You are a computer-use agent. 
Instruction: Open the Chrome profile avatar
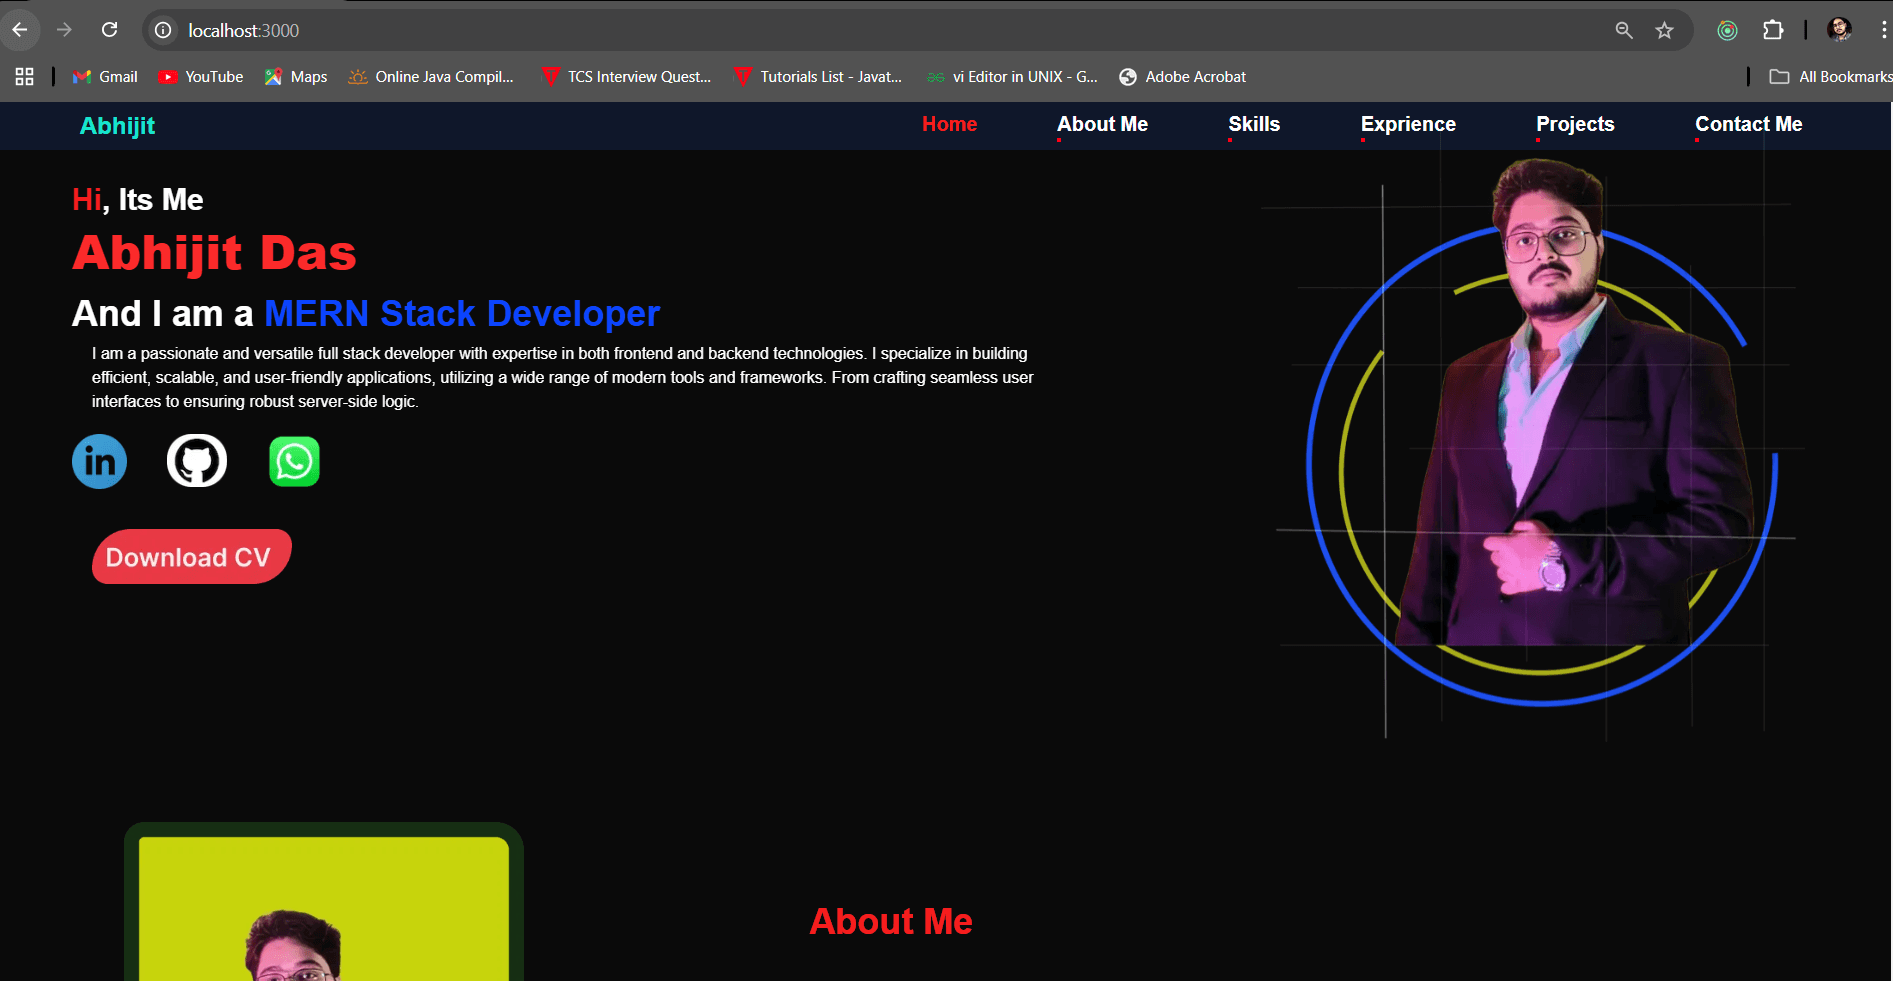coord(1839,30)
